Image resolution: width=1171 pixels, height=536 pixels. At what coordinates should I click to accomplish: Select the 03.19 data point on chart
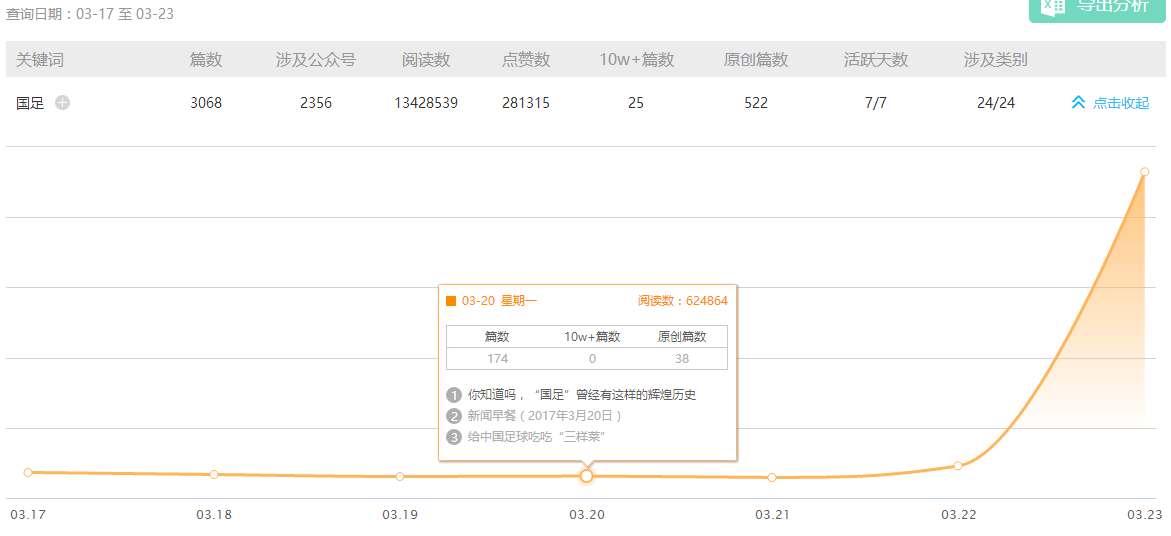pos(400,476)
